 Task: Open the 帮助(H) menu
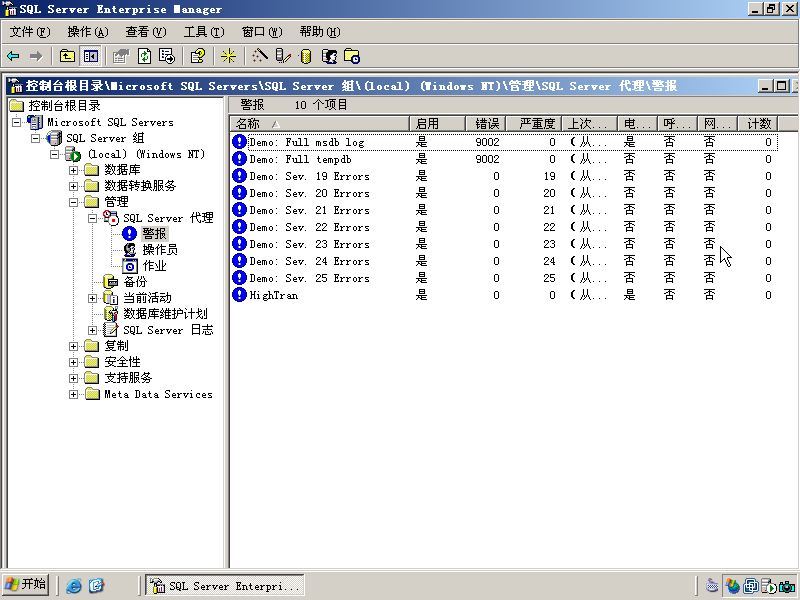[320, 32]
